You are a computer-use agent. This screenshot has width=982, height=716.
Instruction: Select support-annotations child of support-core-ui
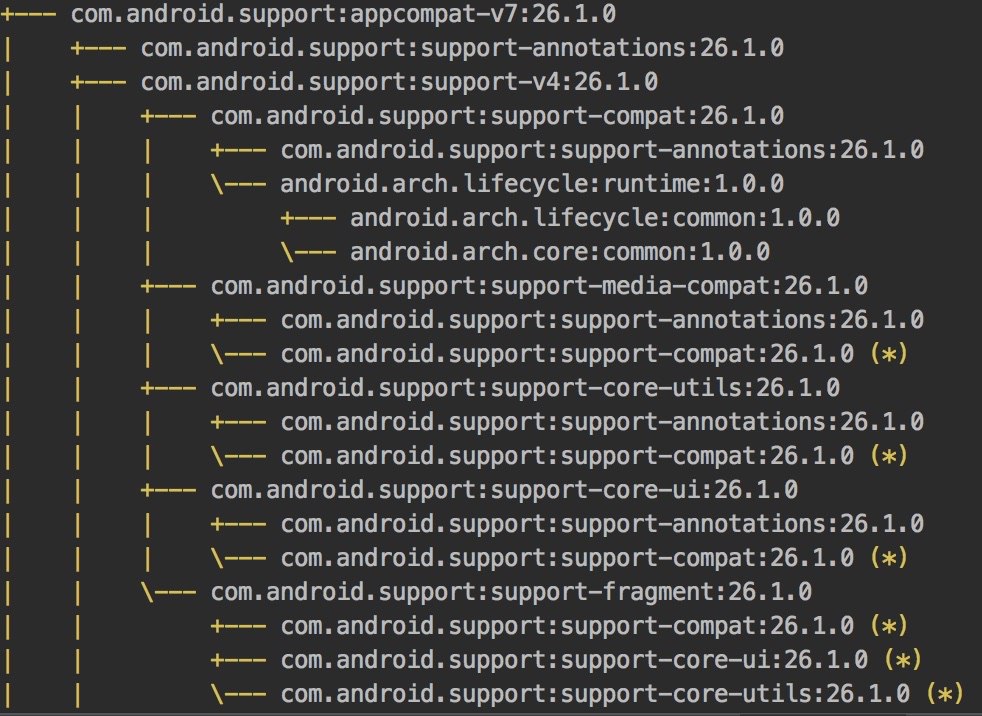click(602, 524)
